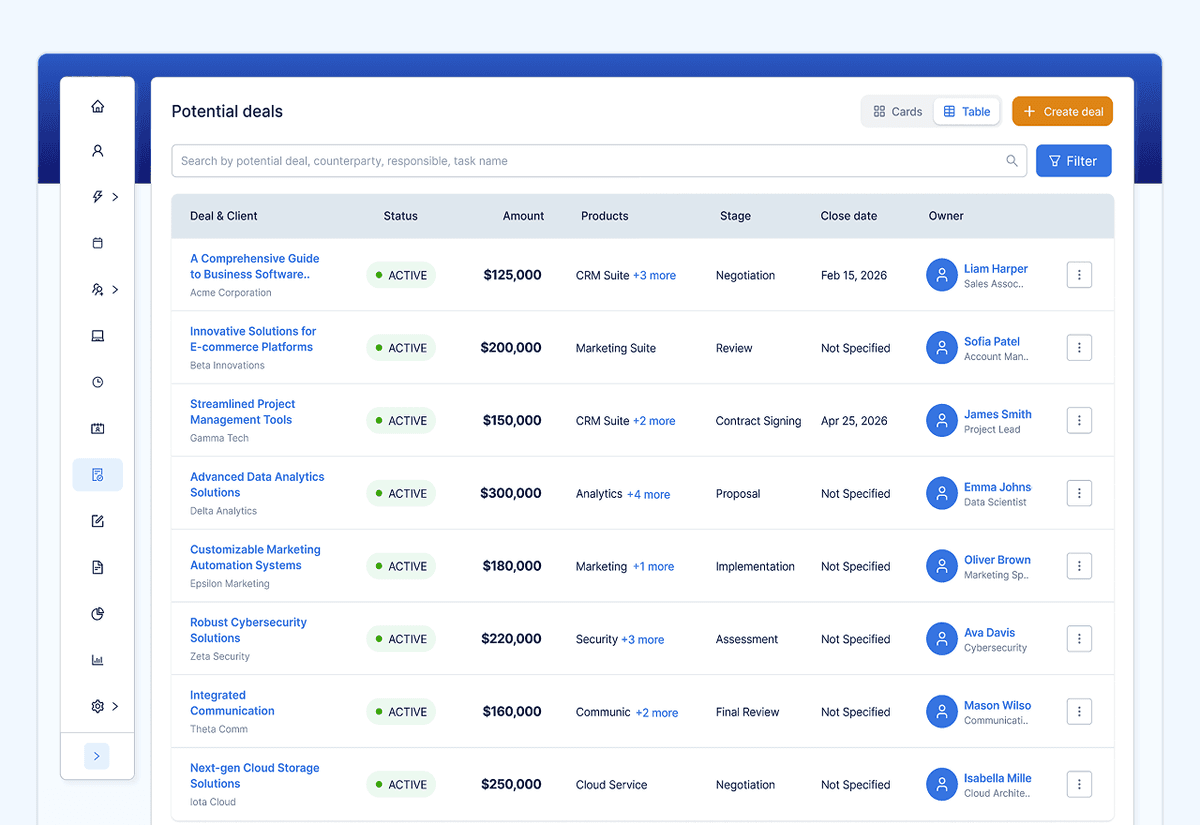This screenshot has height=825, width=1200.
Task: Open the user profile icon in sidebar
Action: [x=97, y=151]
